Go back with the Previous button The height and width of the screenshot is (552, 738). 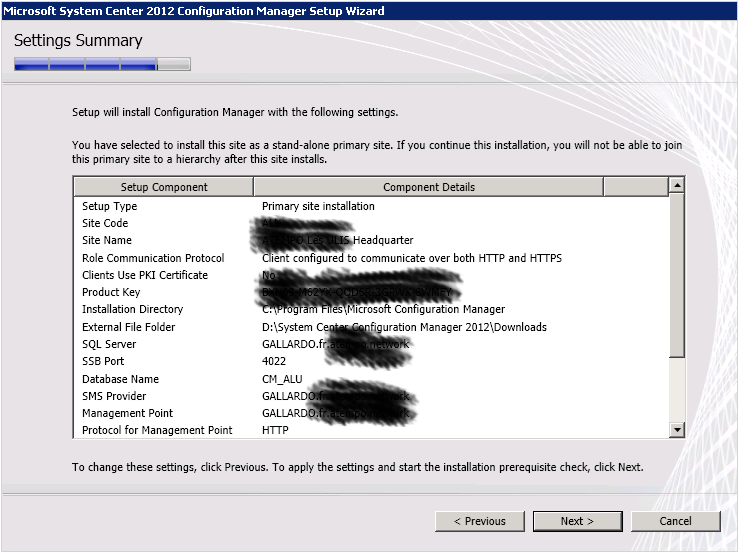[480, 521]
